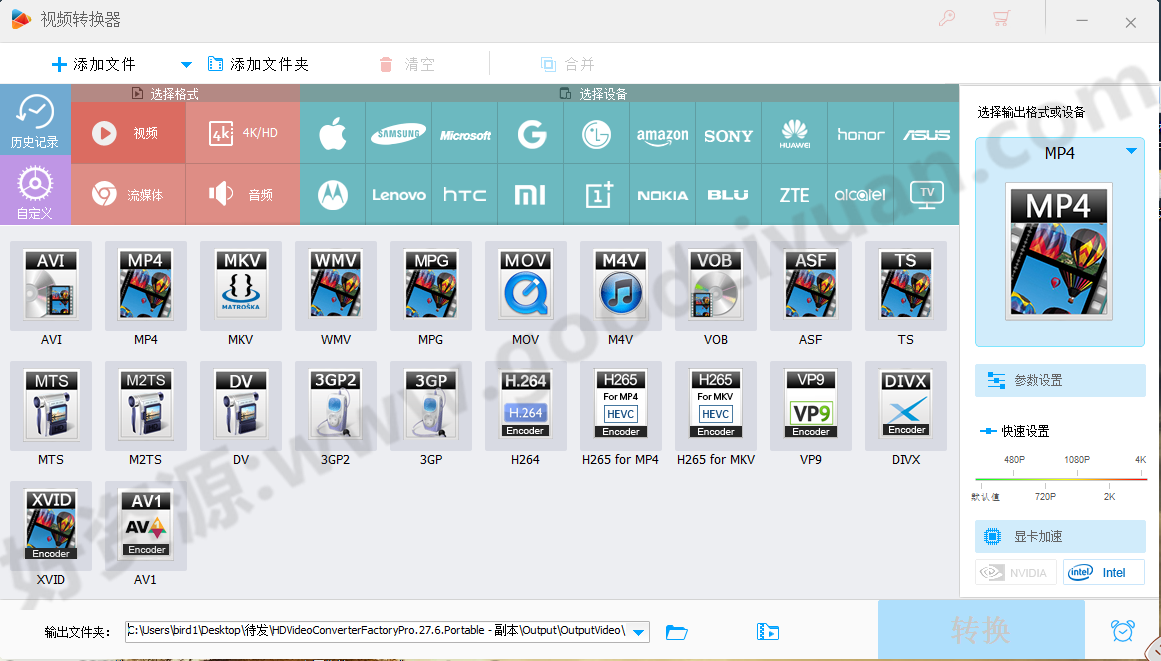Enable NVIDIA hardware acceleration
Image resolution: width=1161 pixels, height=661 pixels.
[1016, 572]
